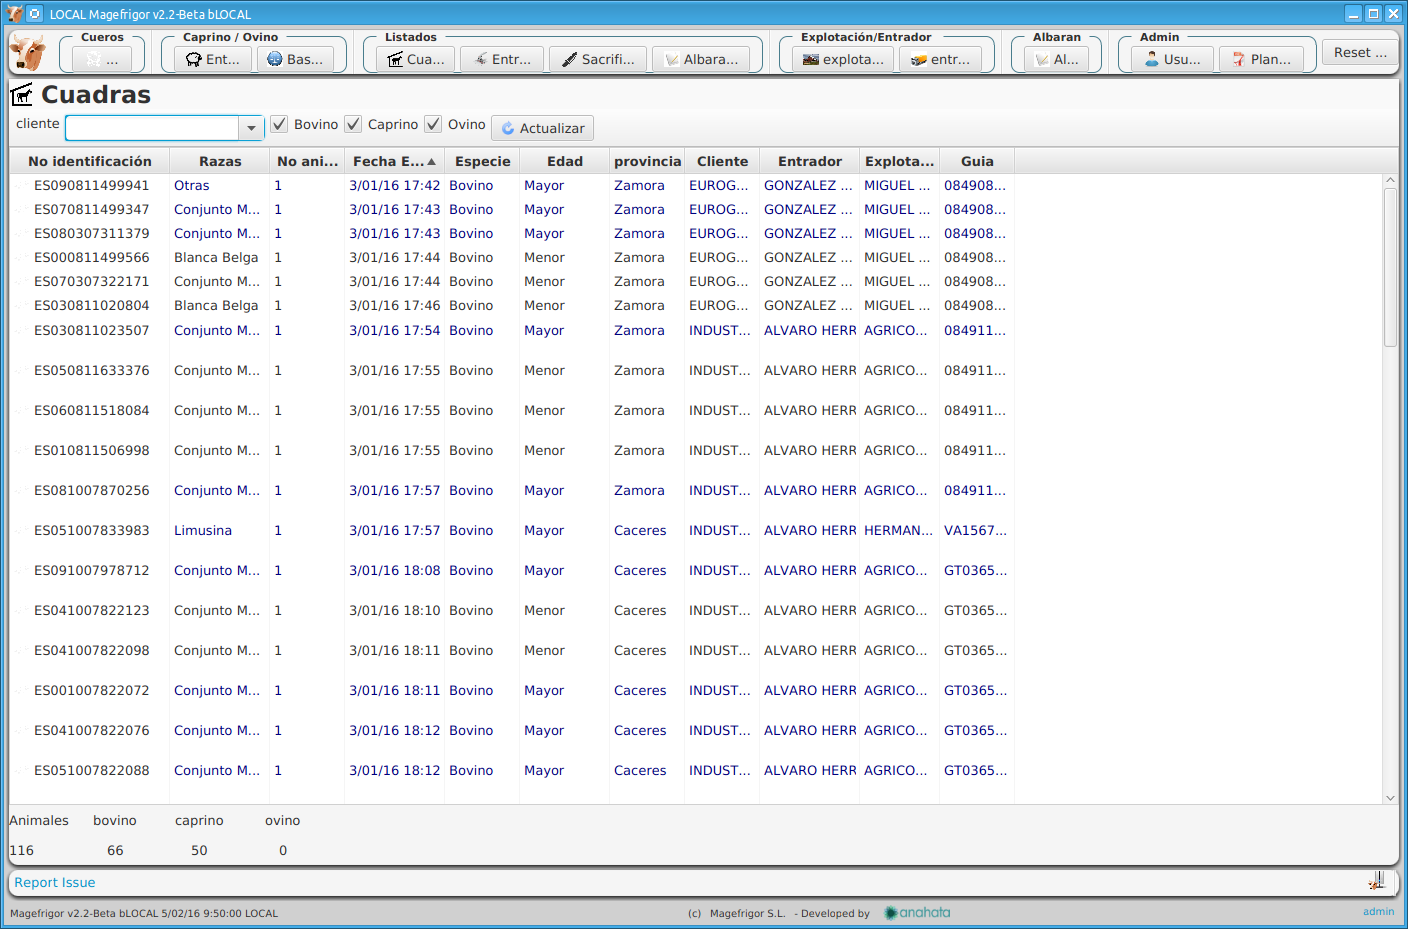Click the bull icon in the title bar
1408x929 pixels.
(x=14, y=13)
